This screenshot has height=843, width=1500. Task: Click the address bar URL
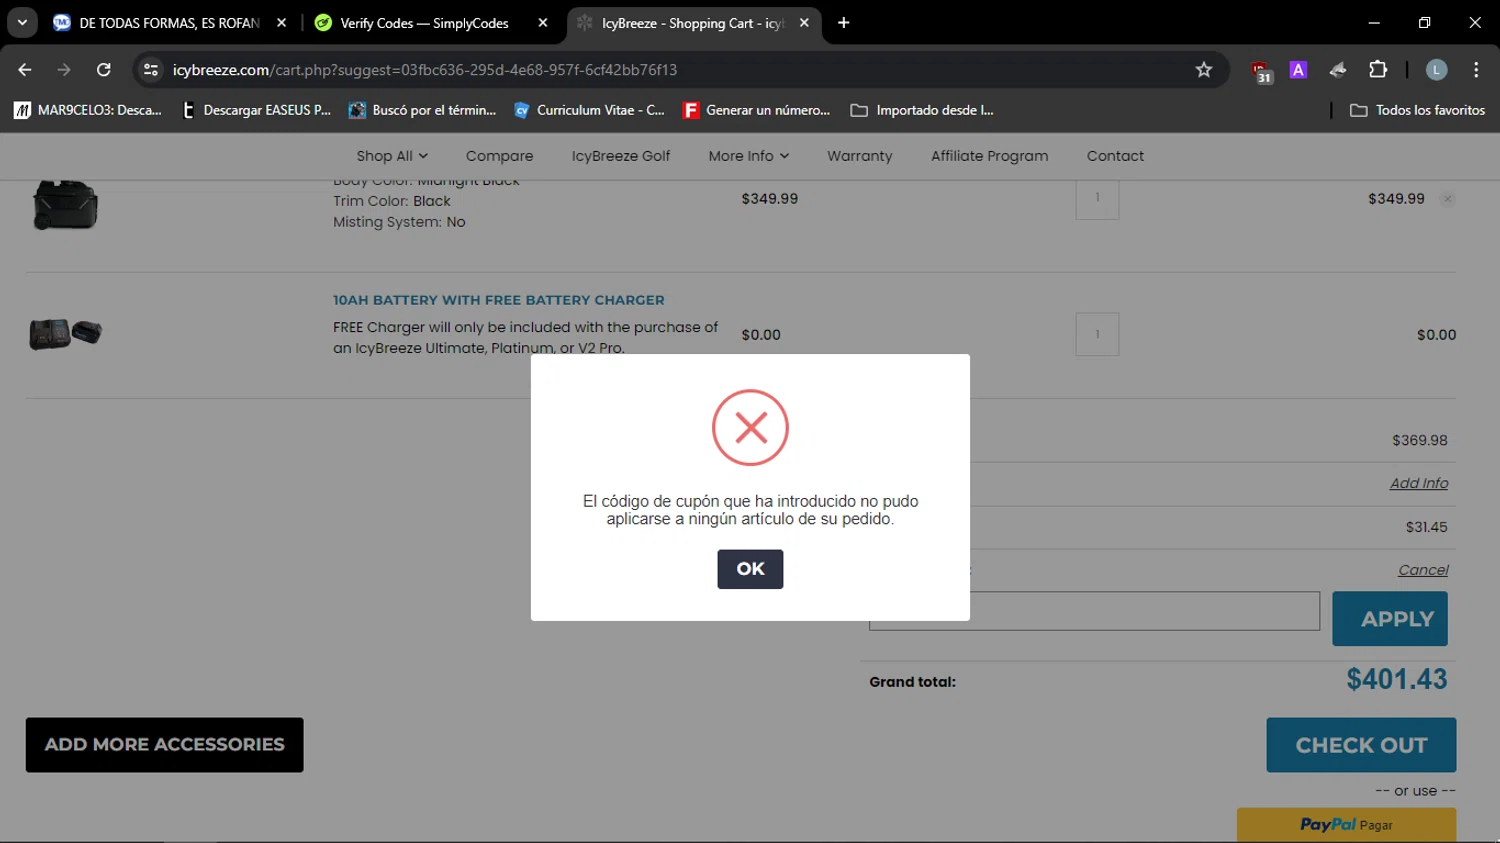425,70
